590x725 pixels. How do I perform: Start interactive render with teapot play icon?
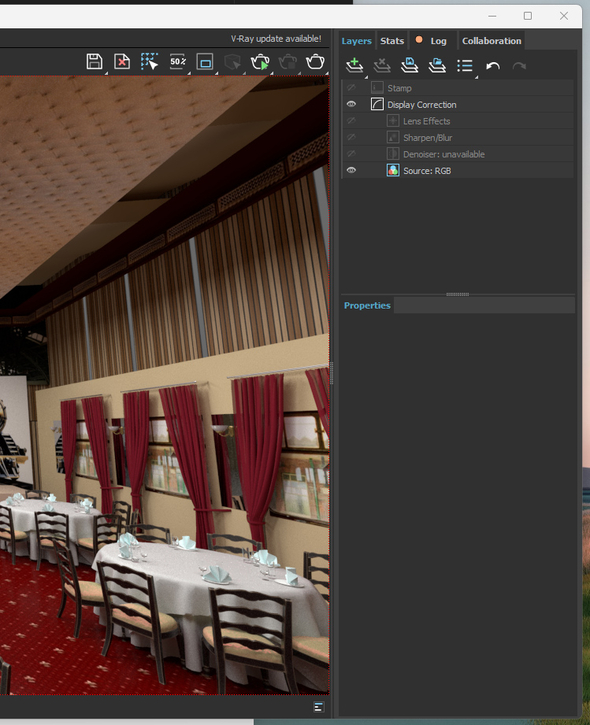pos(260,62)
